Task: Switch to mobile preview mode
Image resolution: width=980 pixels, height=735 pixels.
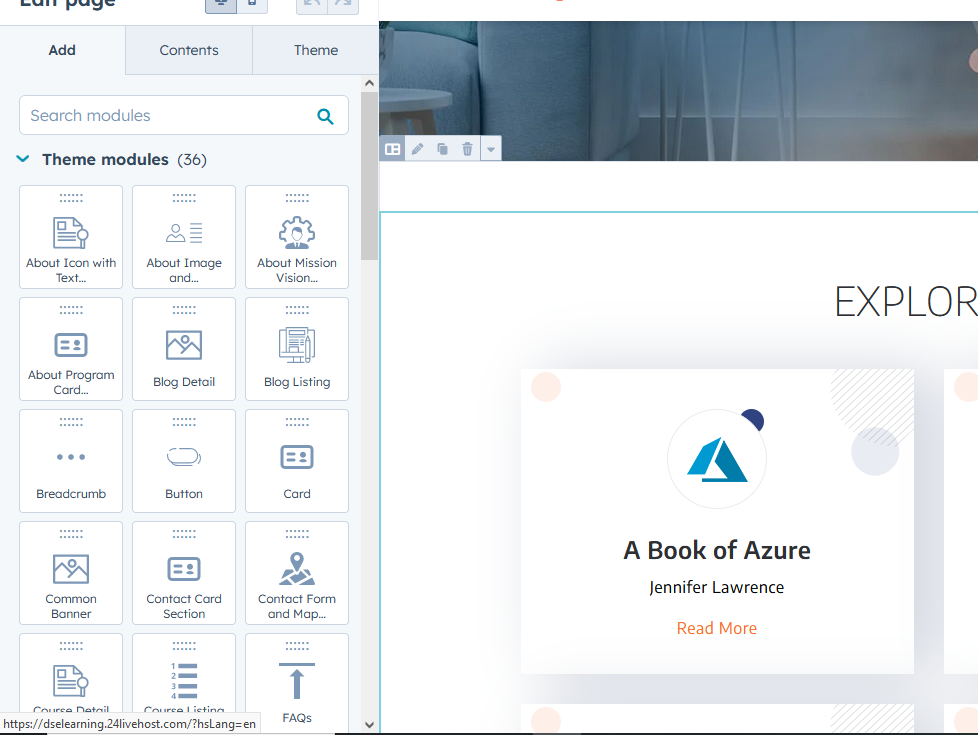Action: pyautogui.click(x=252, y=4)
